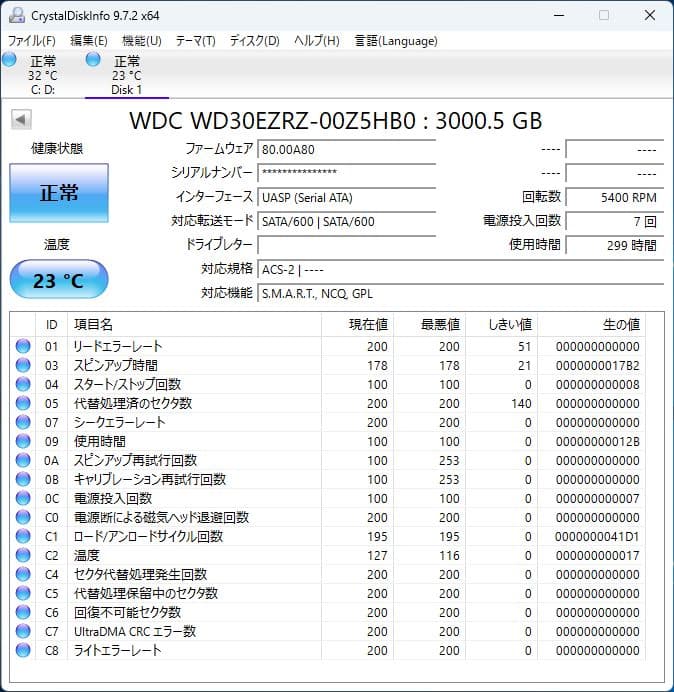
Task: Click status orb for C5 代替処理保留中のセクタ数 row
Action: point(23,593)
